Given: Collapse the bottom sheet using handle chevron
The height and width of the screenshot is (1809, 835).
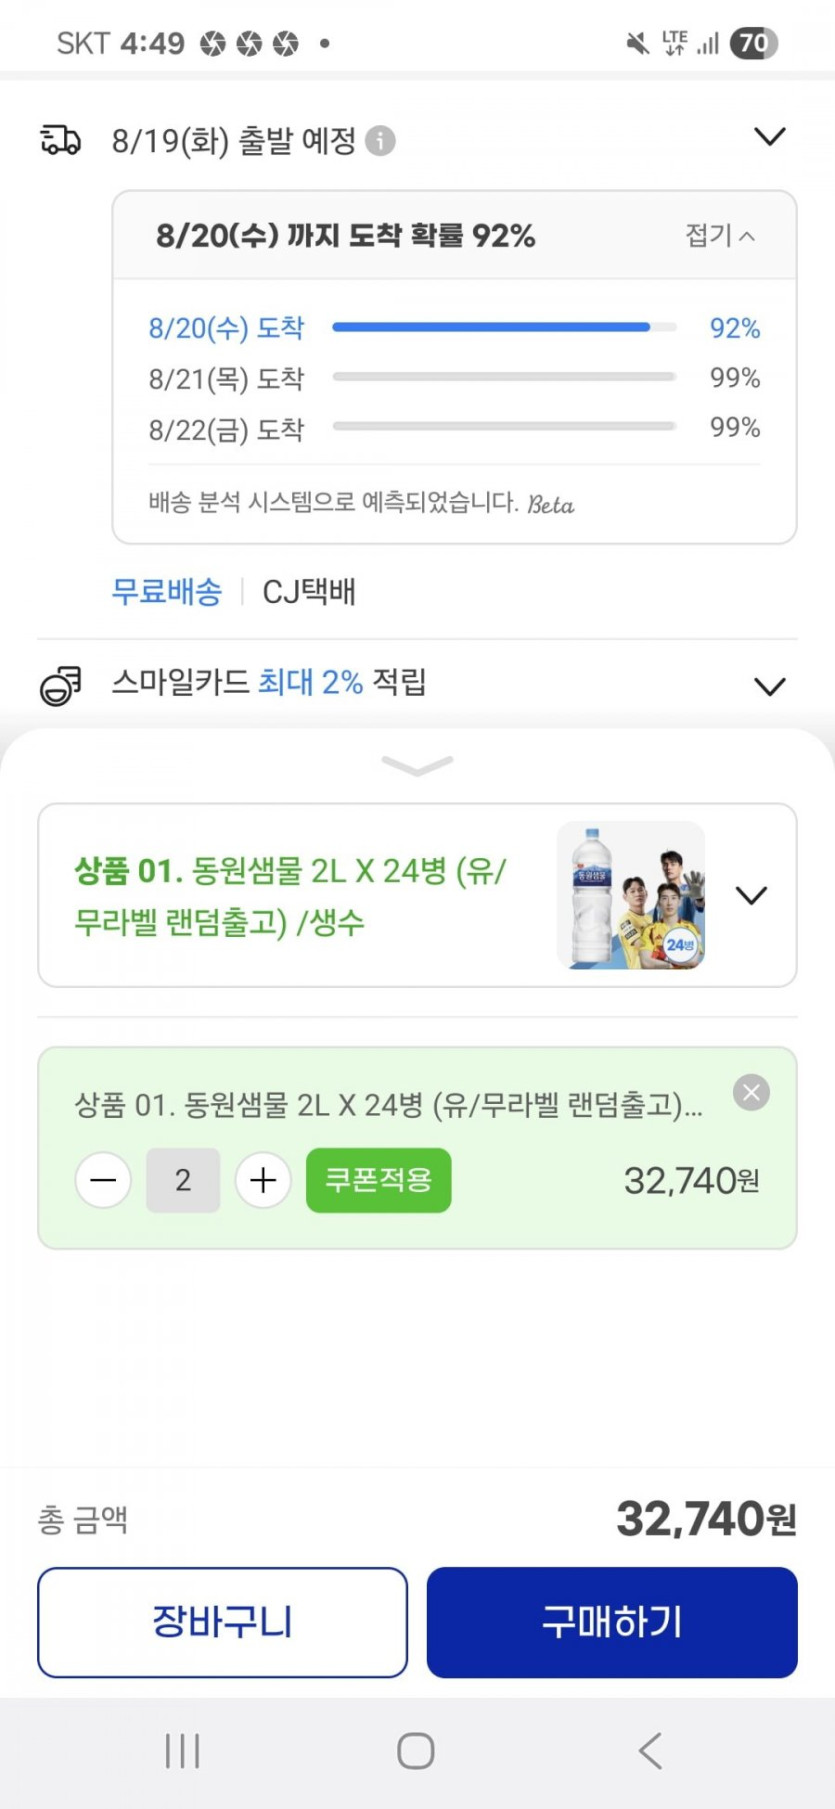Looking at the screenshot, I should (417, 766).
